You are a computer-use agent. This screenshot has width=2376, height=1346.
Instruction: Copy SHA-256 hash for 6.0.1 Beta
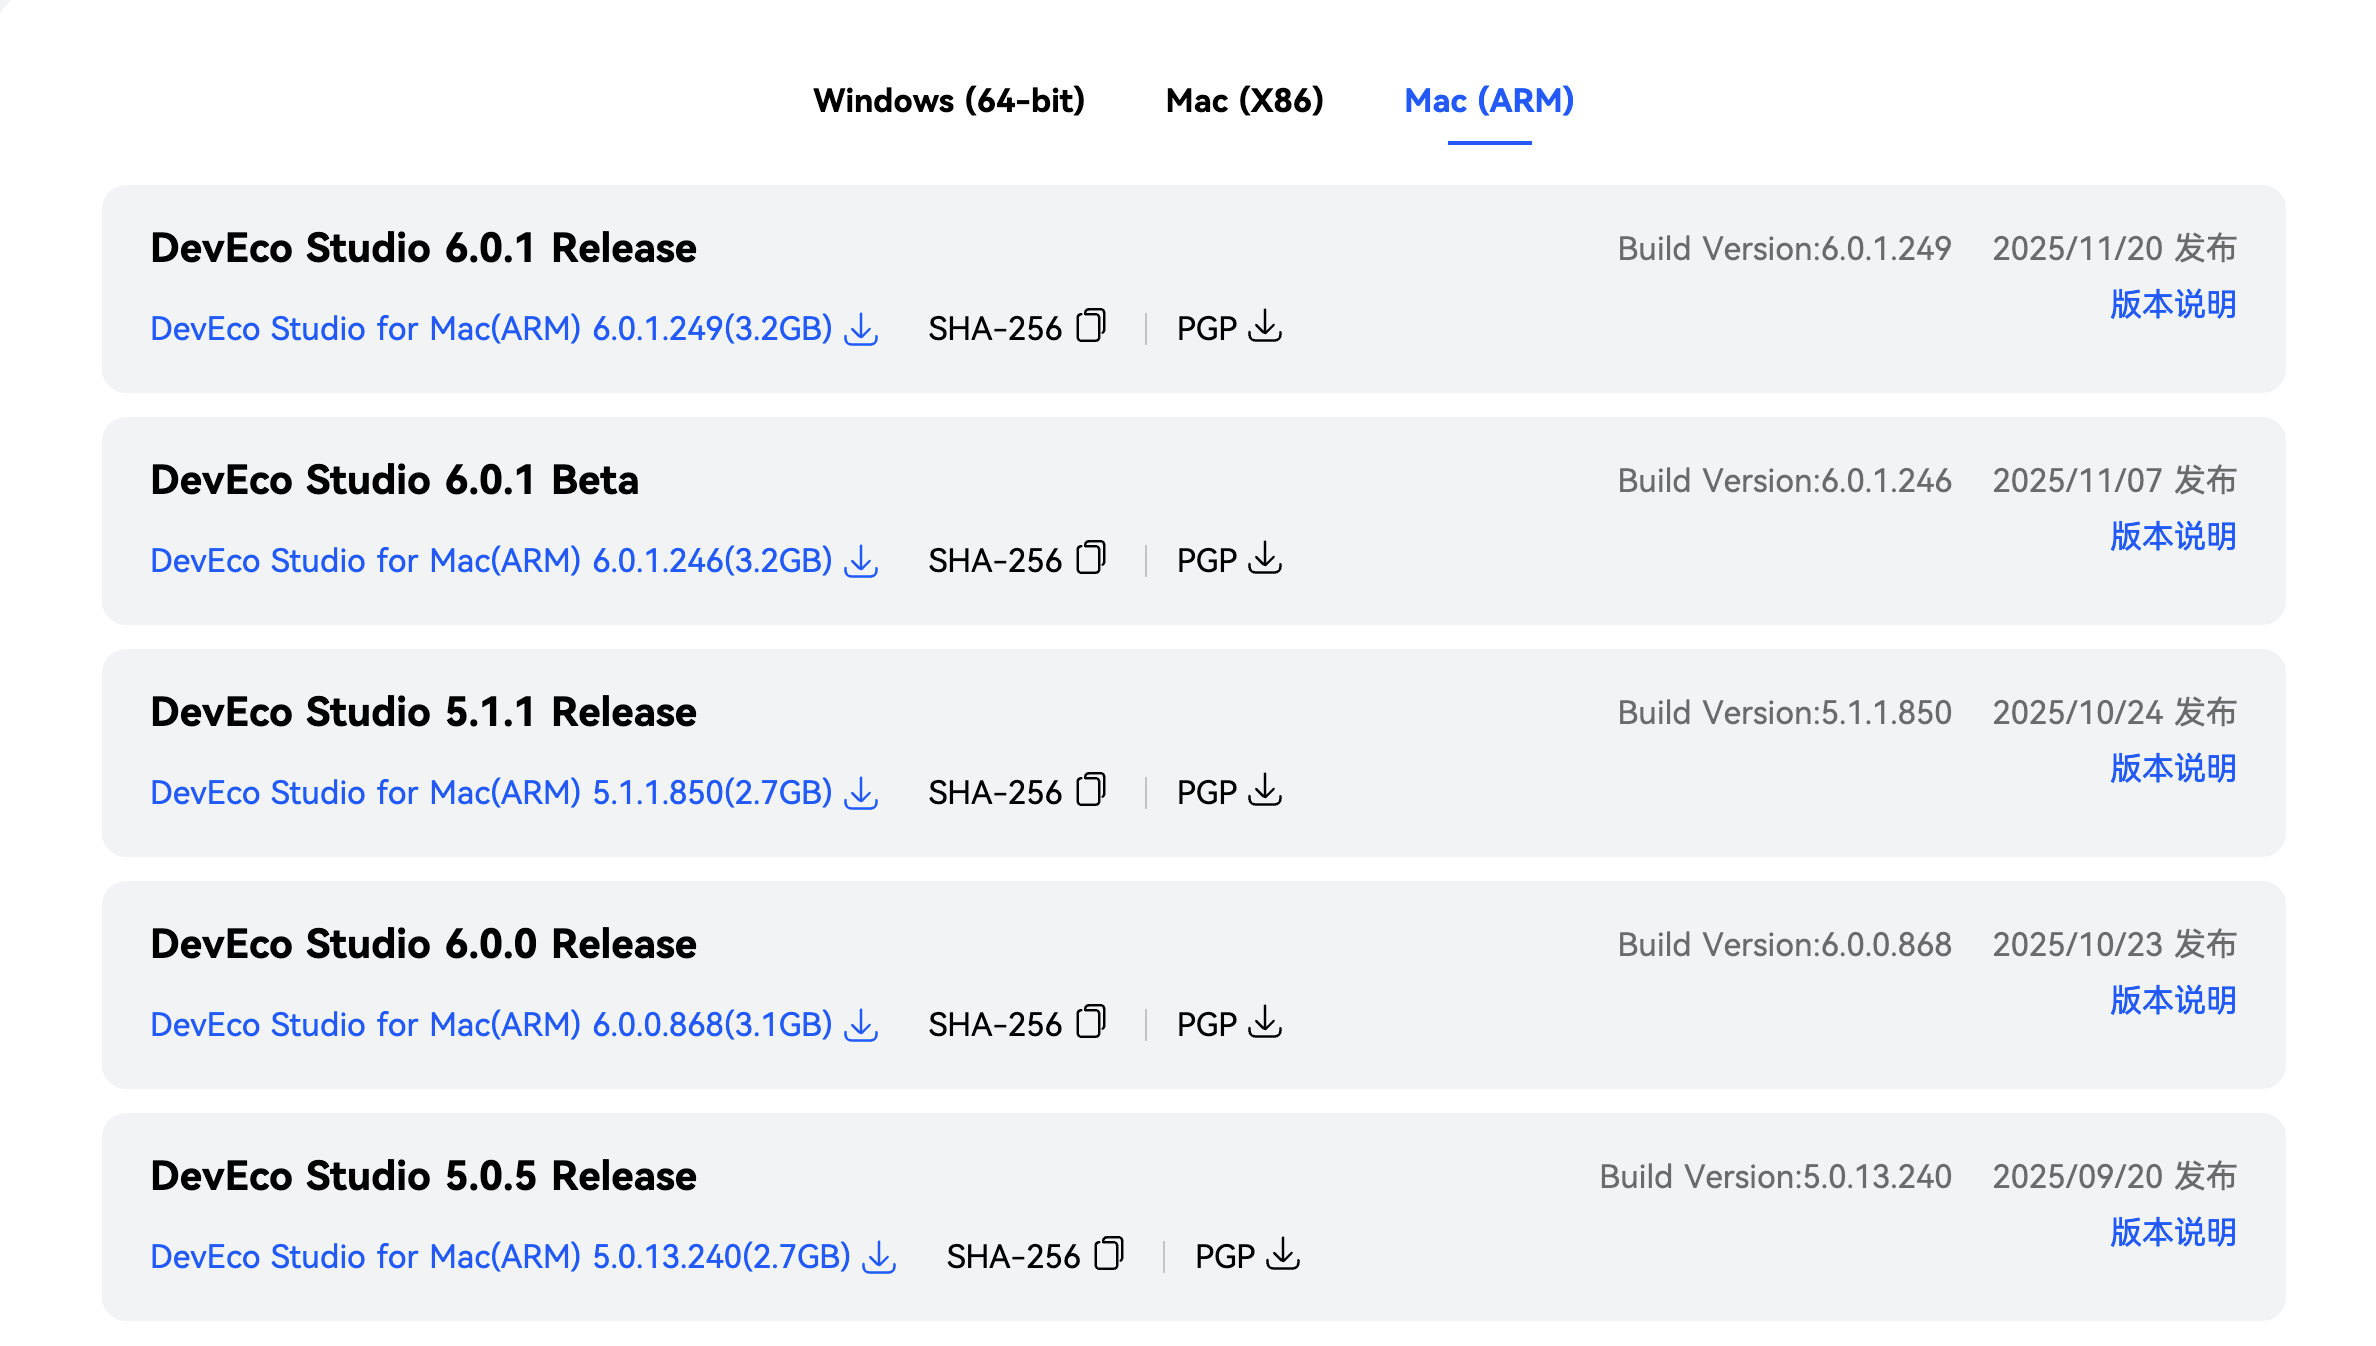pos(1090,559)
